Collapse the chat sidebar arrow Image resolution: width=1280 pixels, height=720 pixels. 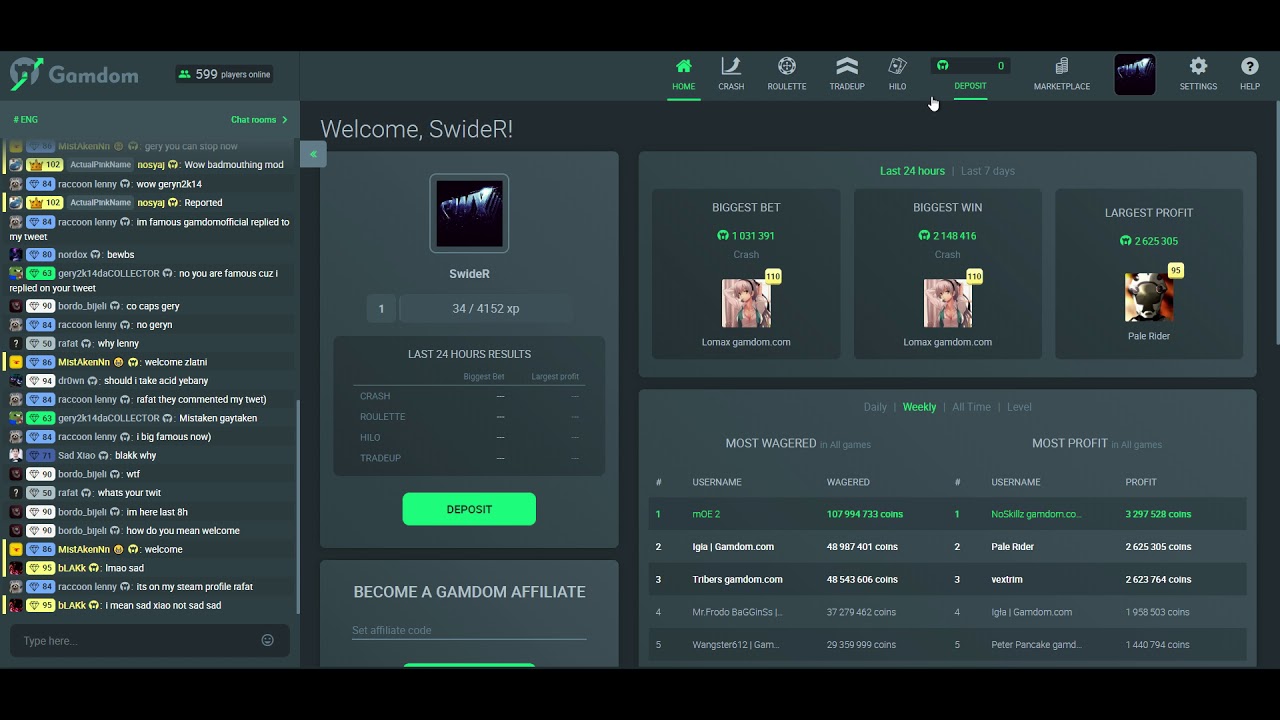click(313, 154)
